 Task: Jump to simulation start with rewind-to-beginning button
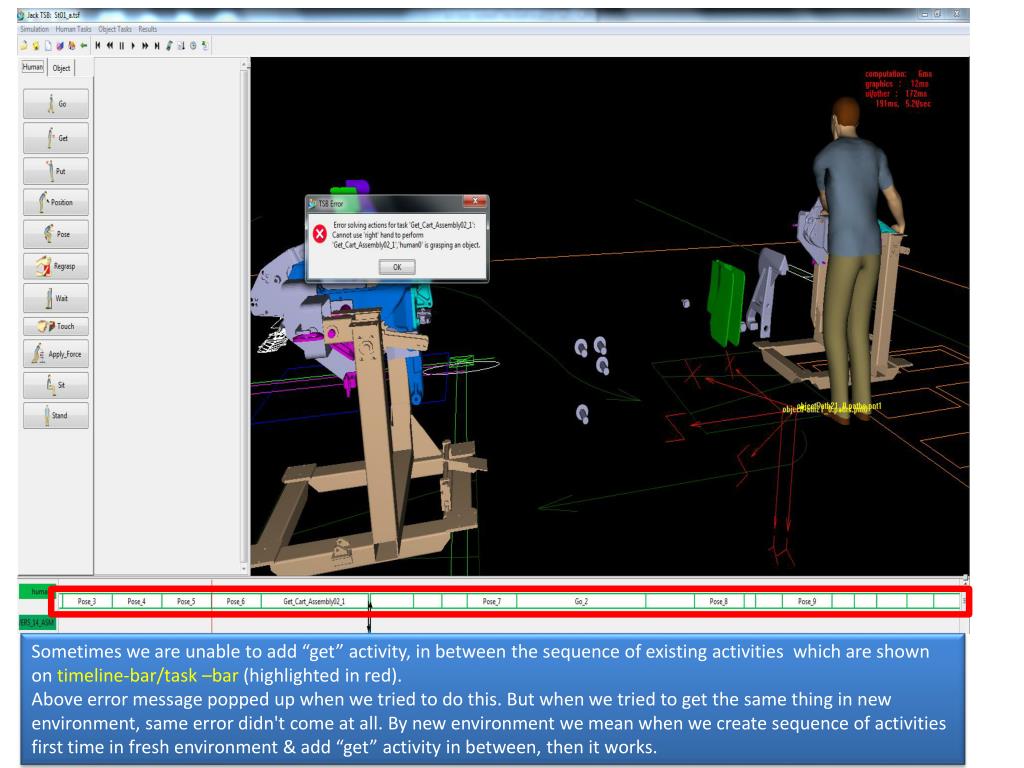point(97,46)
